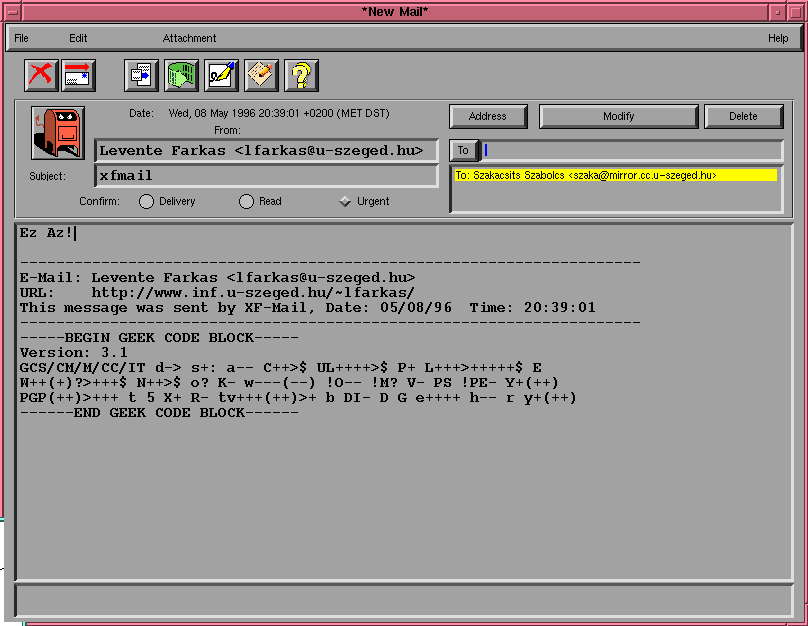Click the Address button

(x=488, y=116)
